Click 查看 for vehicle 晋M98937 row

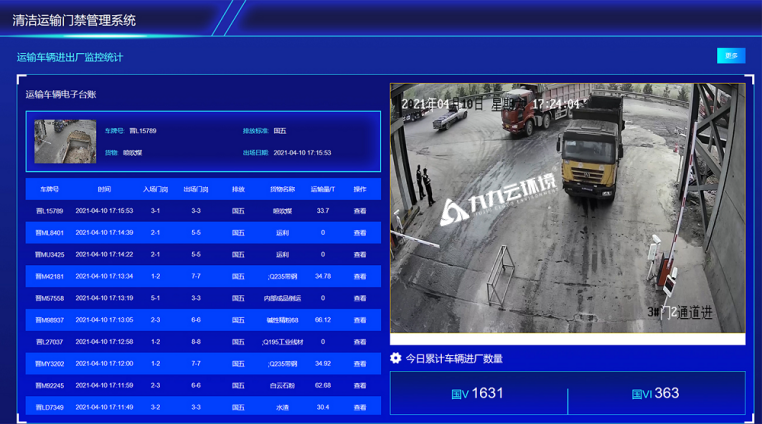[x=360, y=320]
